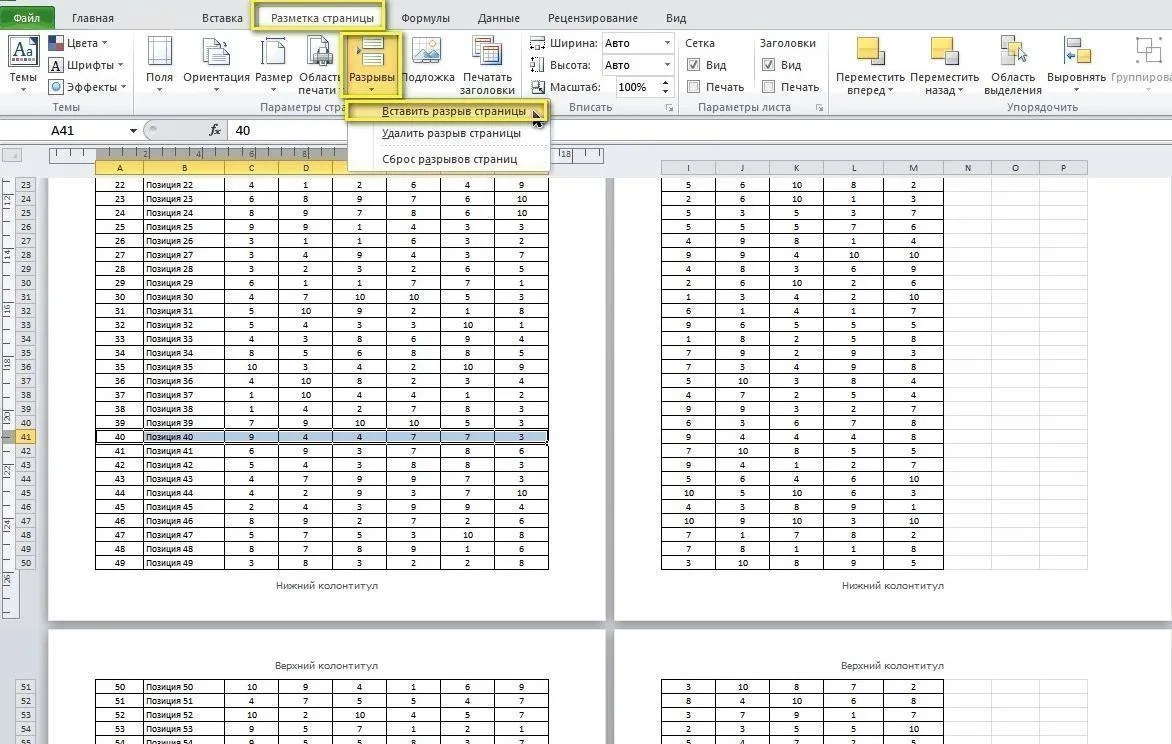This screenshot has height=744, width=1172.
Task: Click Переместить вперед bring forward icon
Action: [870, 65]
